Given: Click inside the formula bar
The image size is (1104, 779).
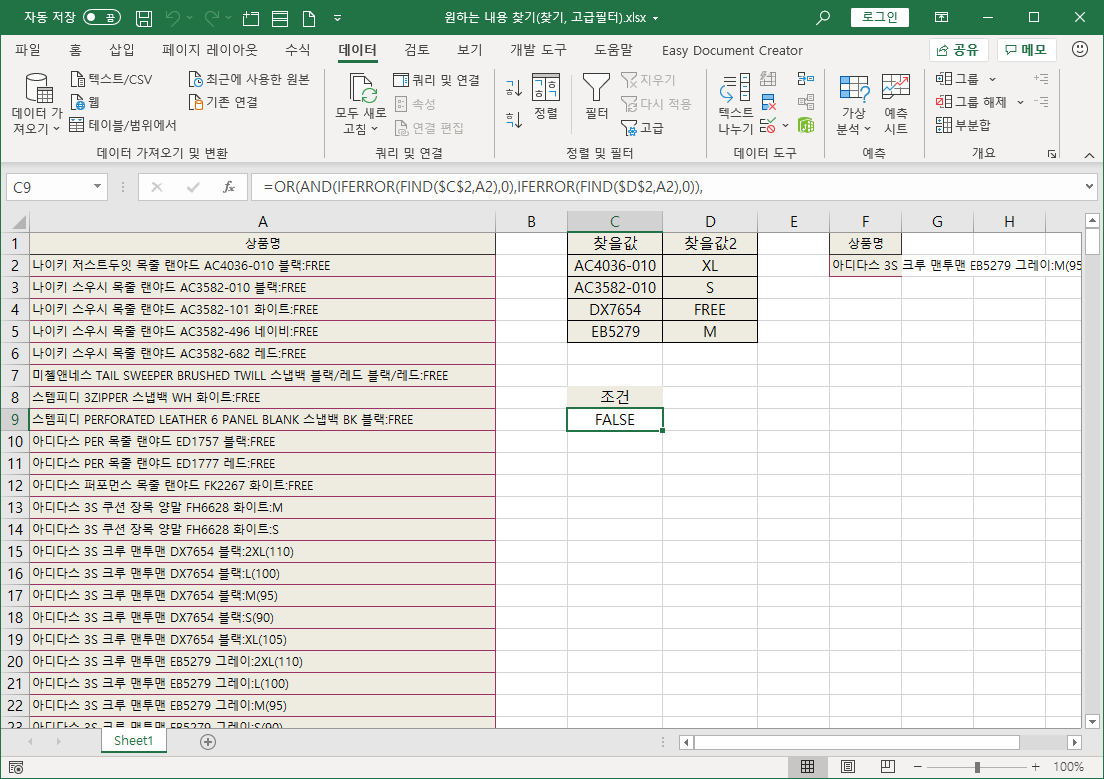Looking at the screenshot, I should point(665,187).
